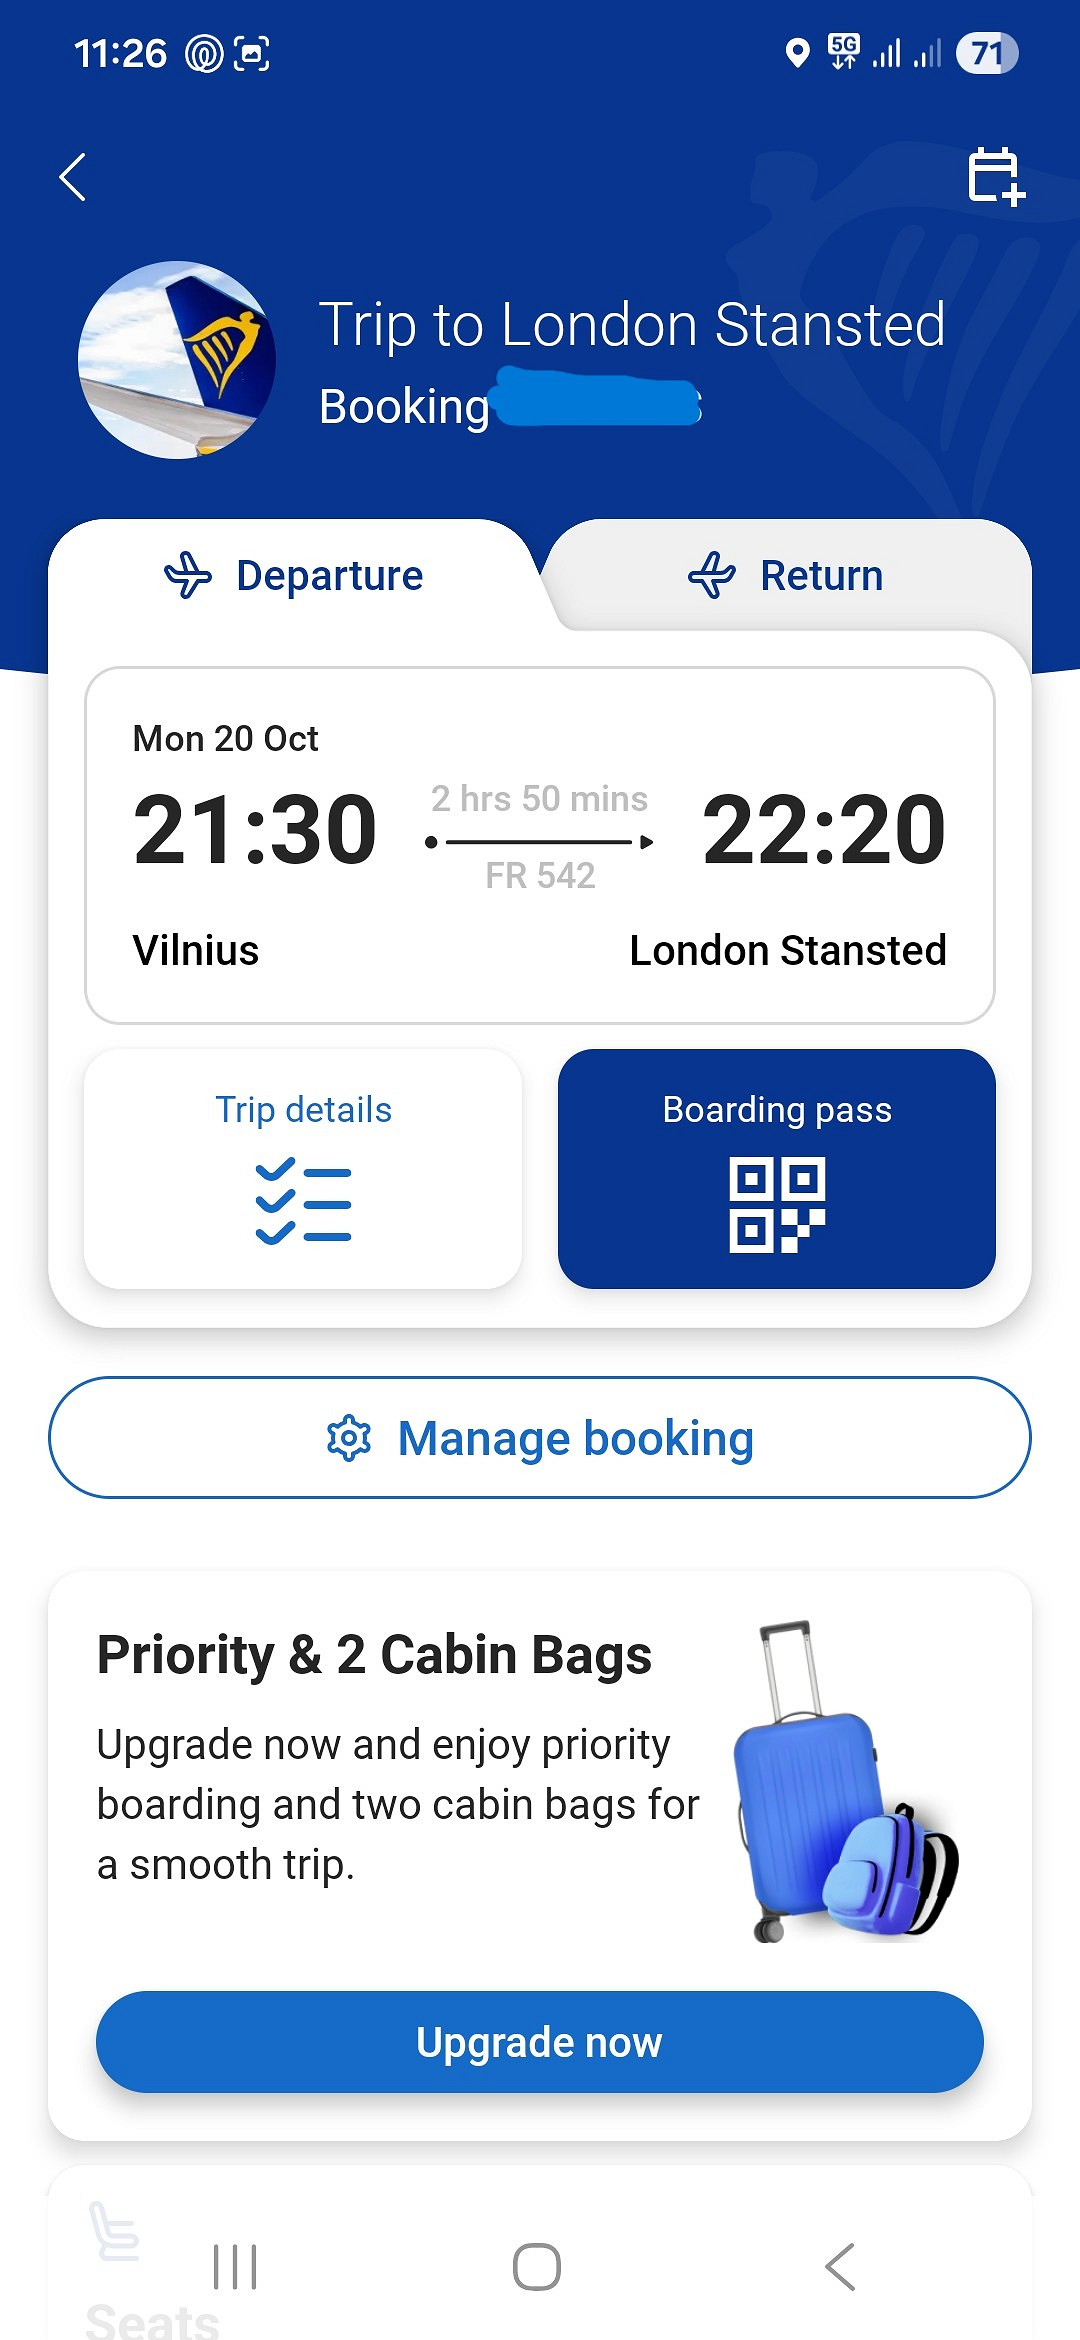Tap the blue suitcase and backpack image
The height and width of the screenshot is (2340, 1080).
point(844,1784)
